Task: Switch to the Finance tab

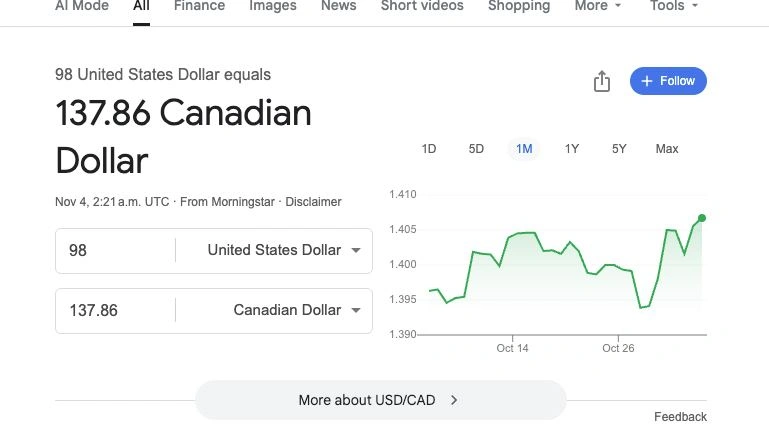Action: pos(199,6)
